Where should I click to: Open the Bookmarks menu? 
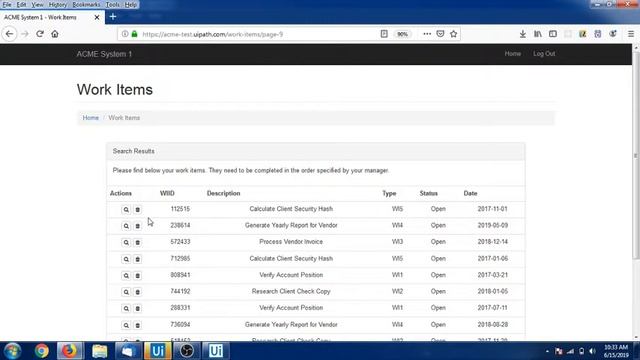click(x=86, y=4)
